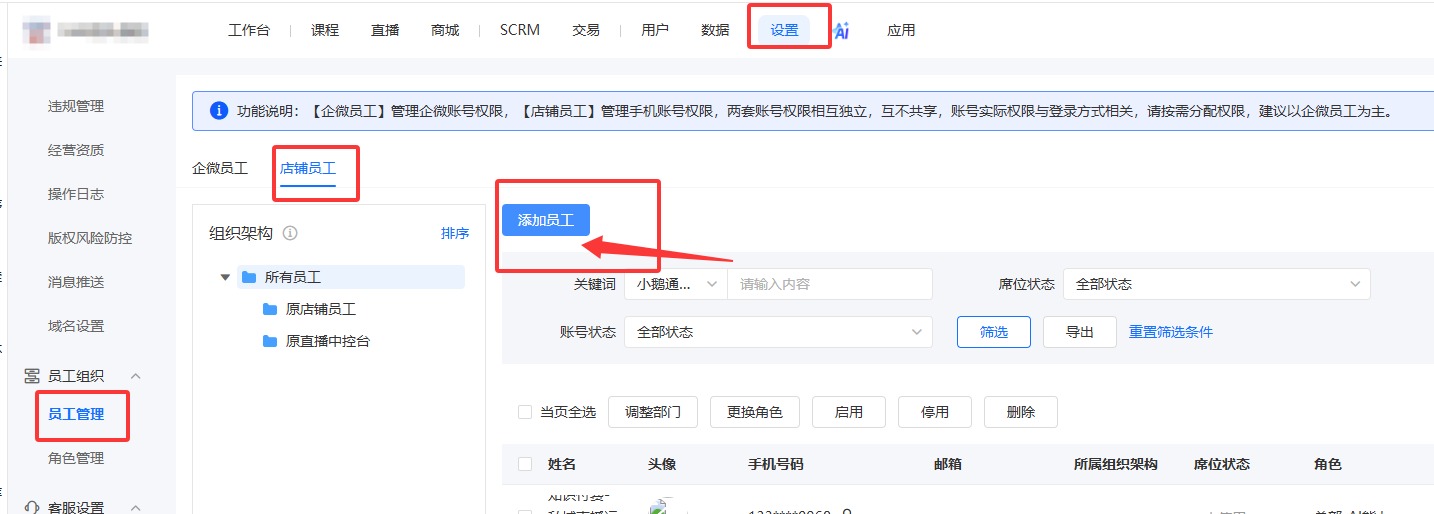Open 课程 in top navigation
Image resolution: width=1434 pixels, height=514 pixels.
(325, 30)
